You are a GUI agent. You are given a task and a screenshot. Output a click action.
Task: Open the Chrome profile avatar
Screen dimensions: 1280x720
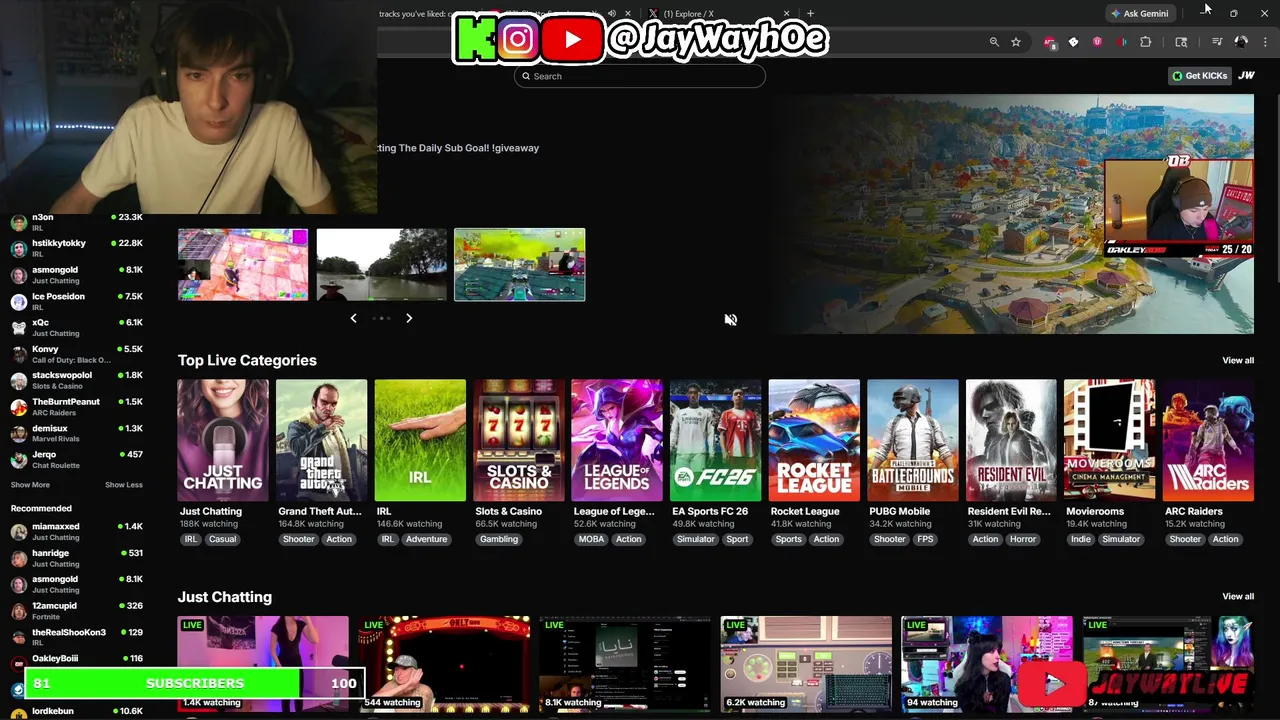point(1241,42)
